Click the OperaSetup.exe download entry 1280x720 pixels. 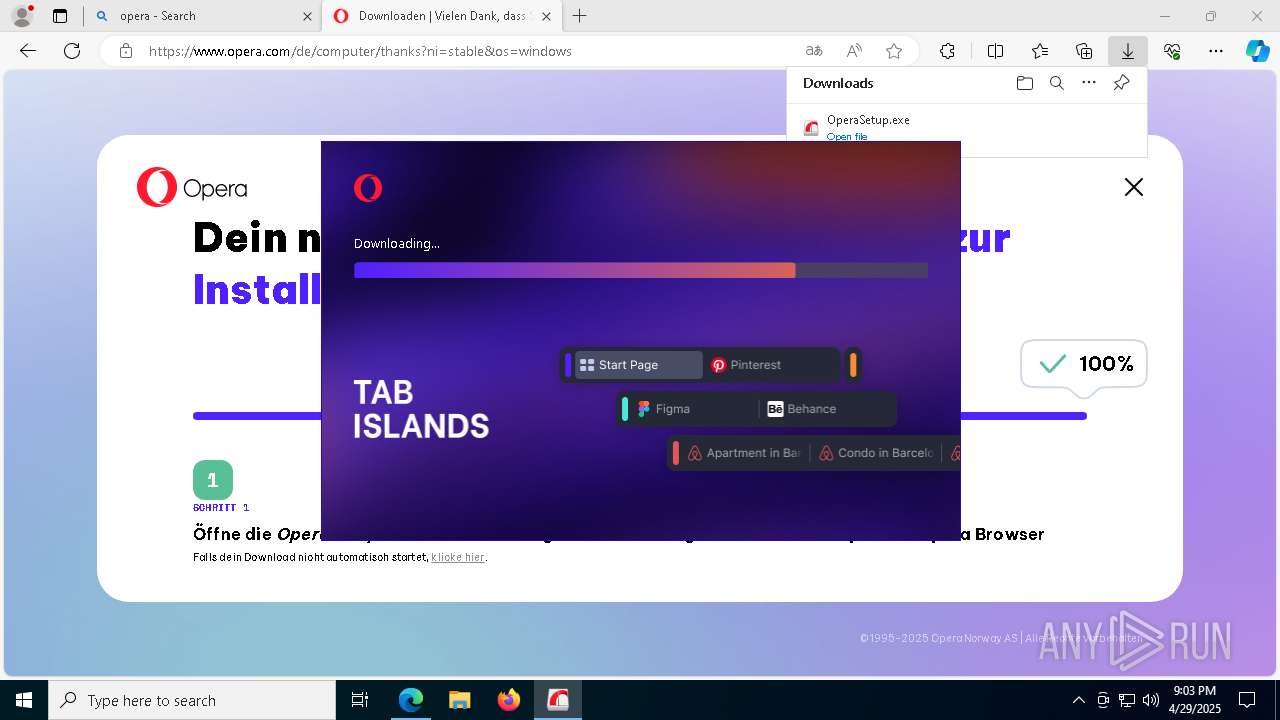pyautogui.click(x=966, y=127)
